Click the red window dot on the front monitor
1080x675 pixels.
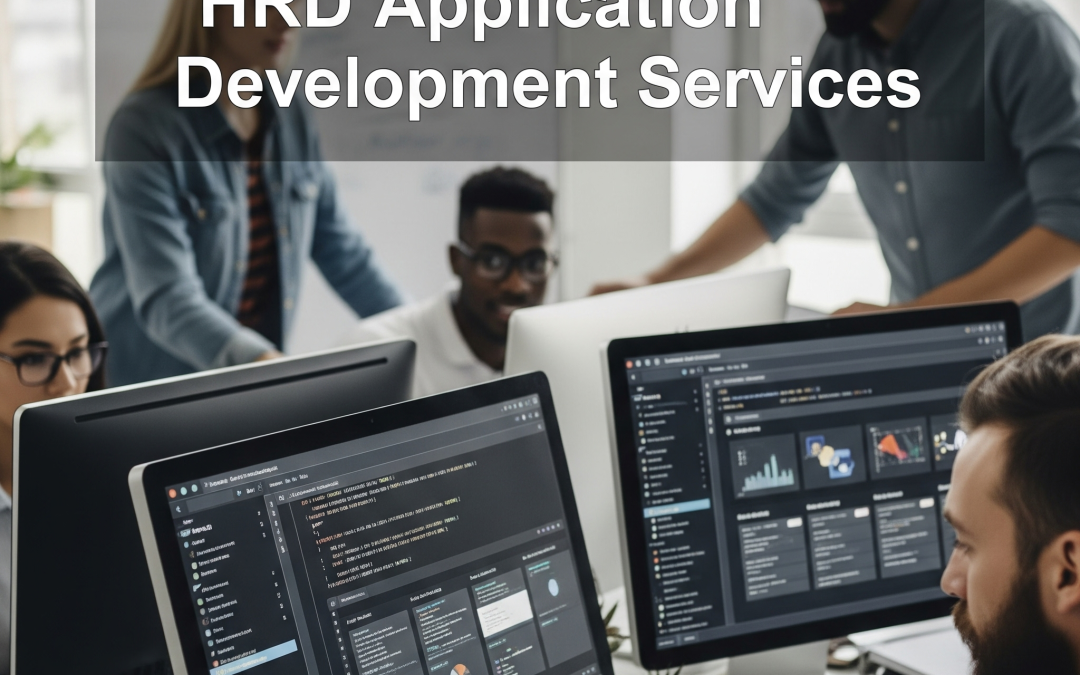[172, 493]
